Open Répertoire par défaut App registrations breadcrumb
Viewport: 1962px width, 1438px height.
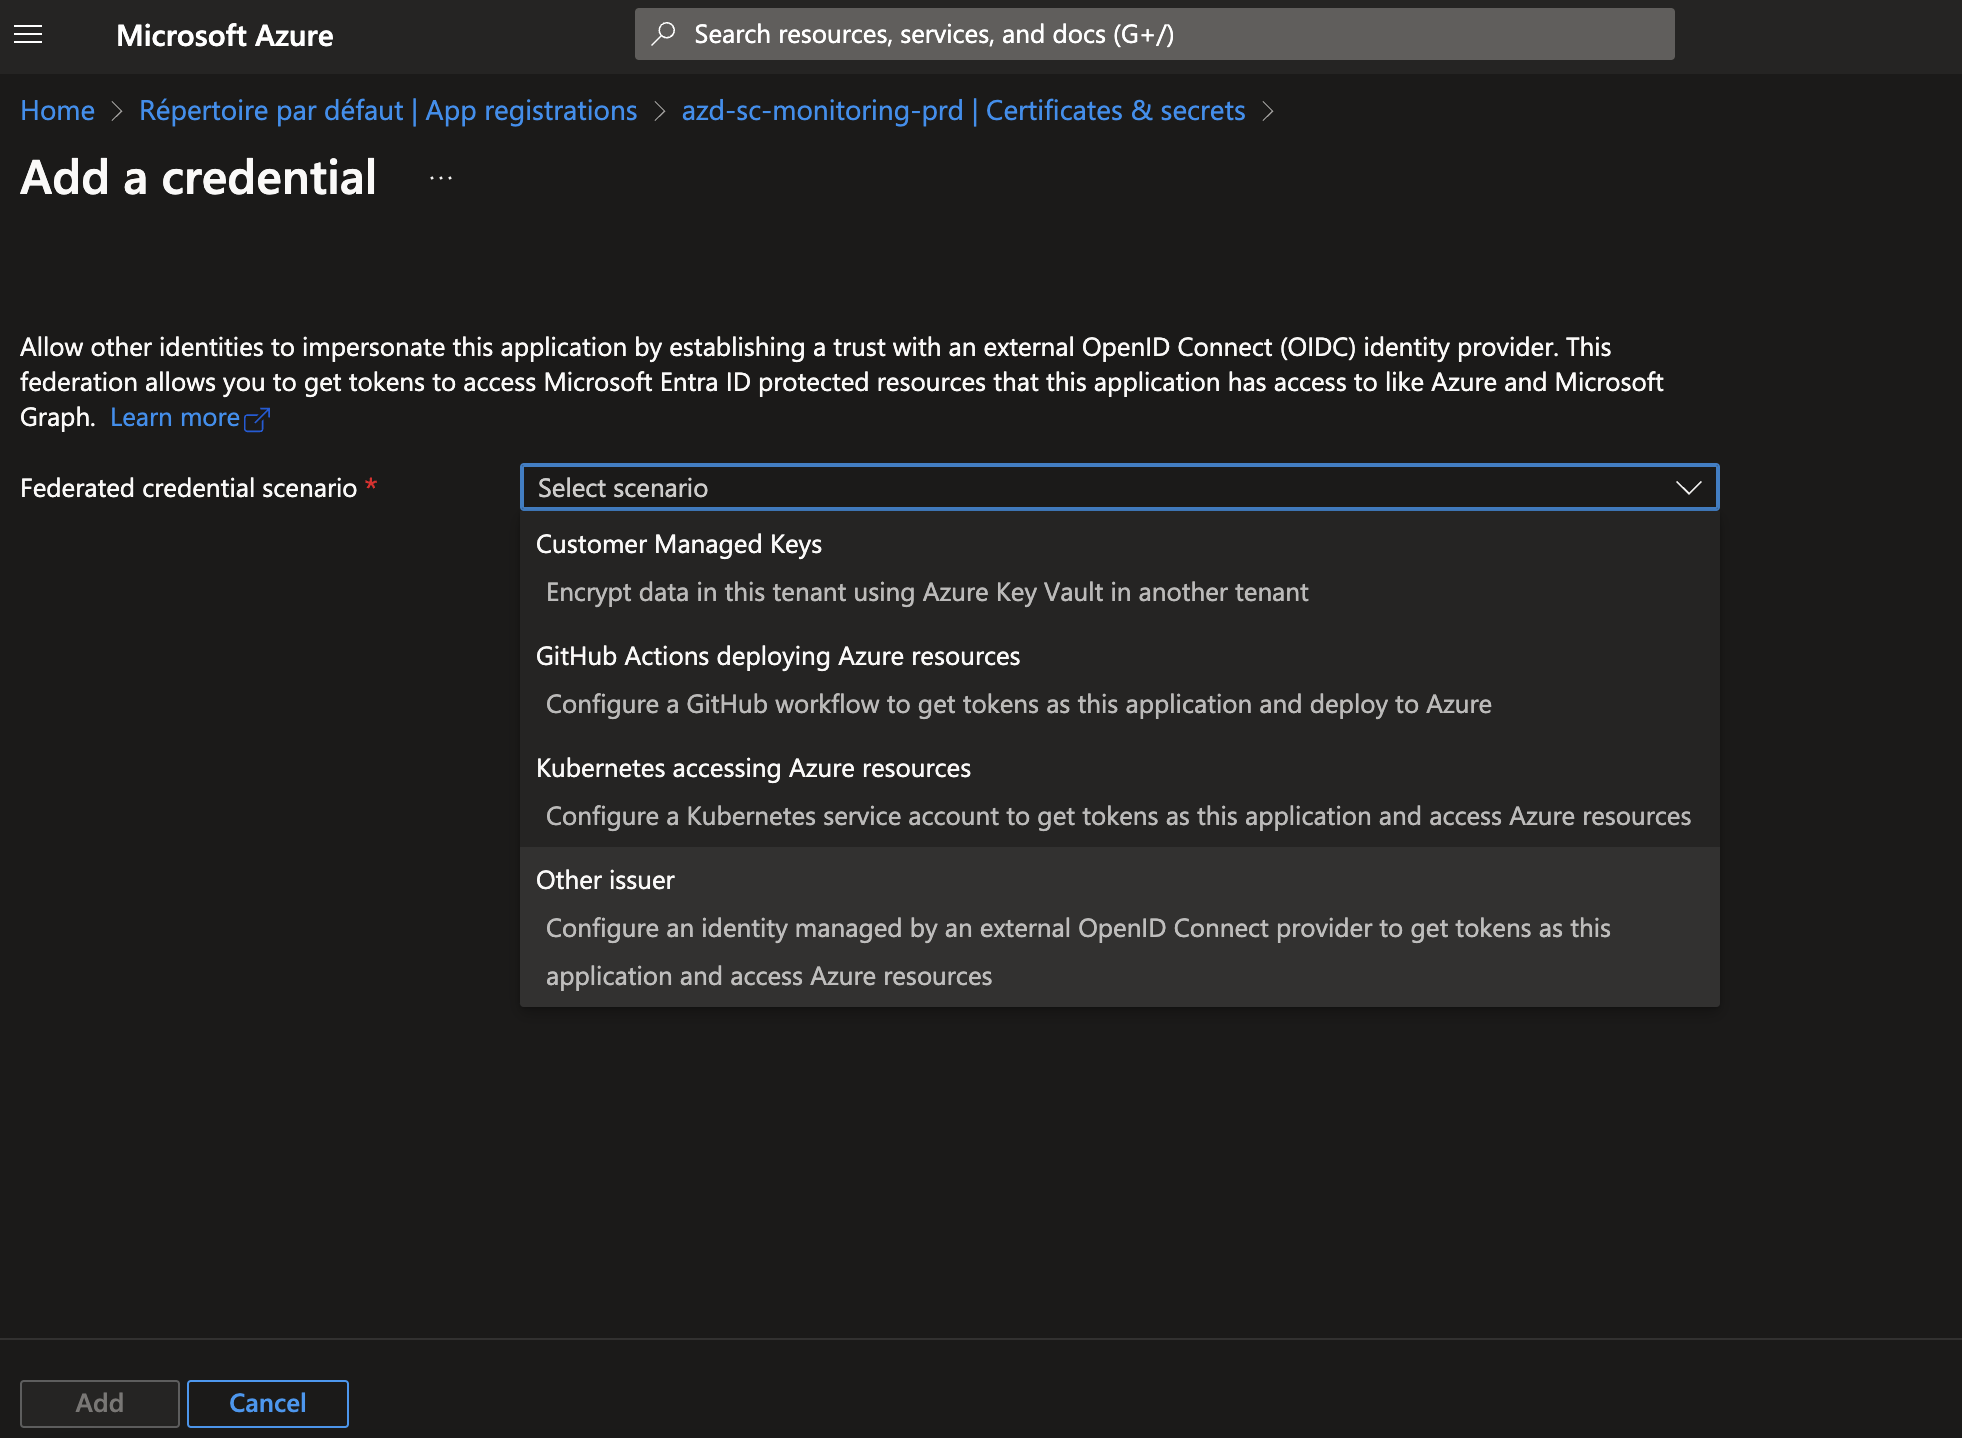[x=388, y=110]
